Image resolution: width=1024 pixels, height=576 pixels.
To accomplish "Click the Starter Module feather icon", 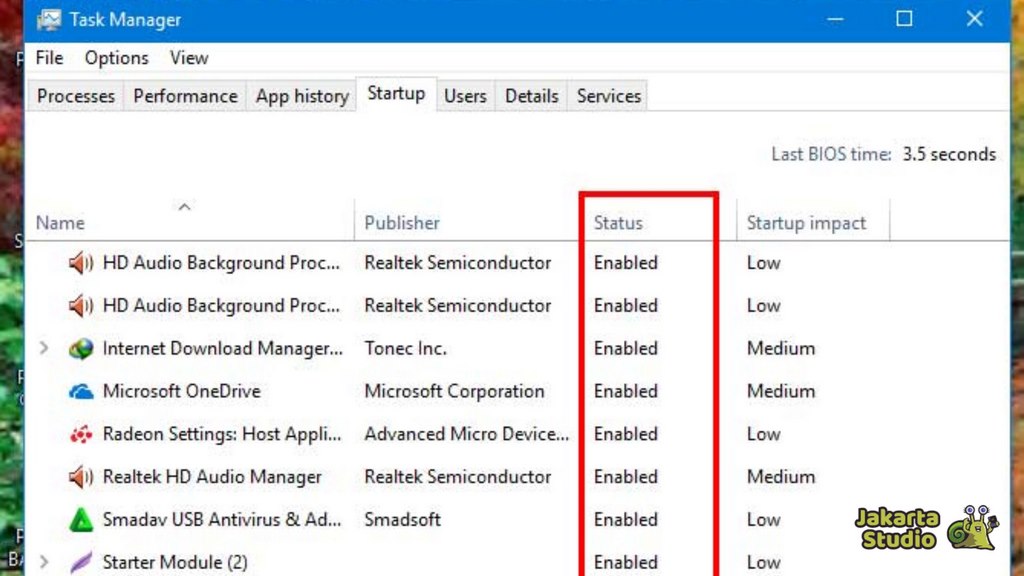I will [81, 562].
